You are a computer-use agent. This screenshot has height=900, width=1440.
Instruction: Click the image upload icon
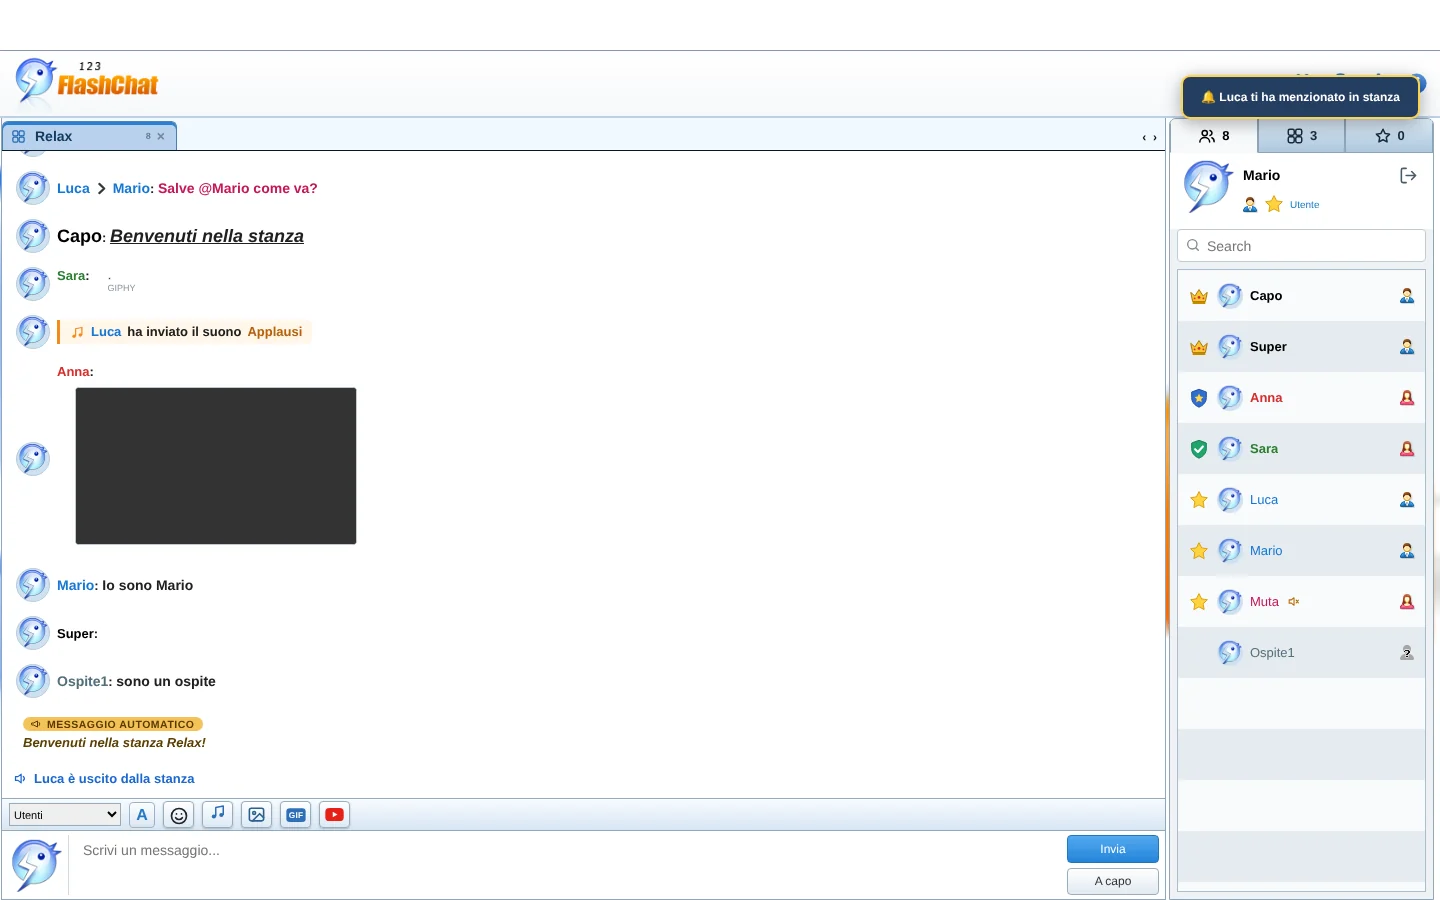(257, 815)
